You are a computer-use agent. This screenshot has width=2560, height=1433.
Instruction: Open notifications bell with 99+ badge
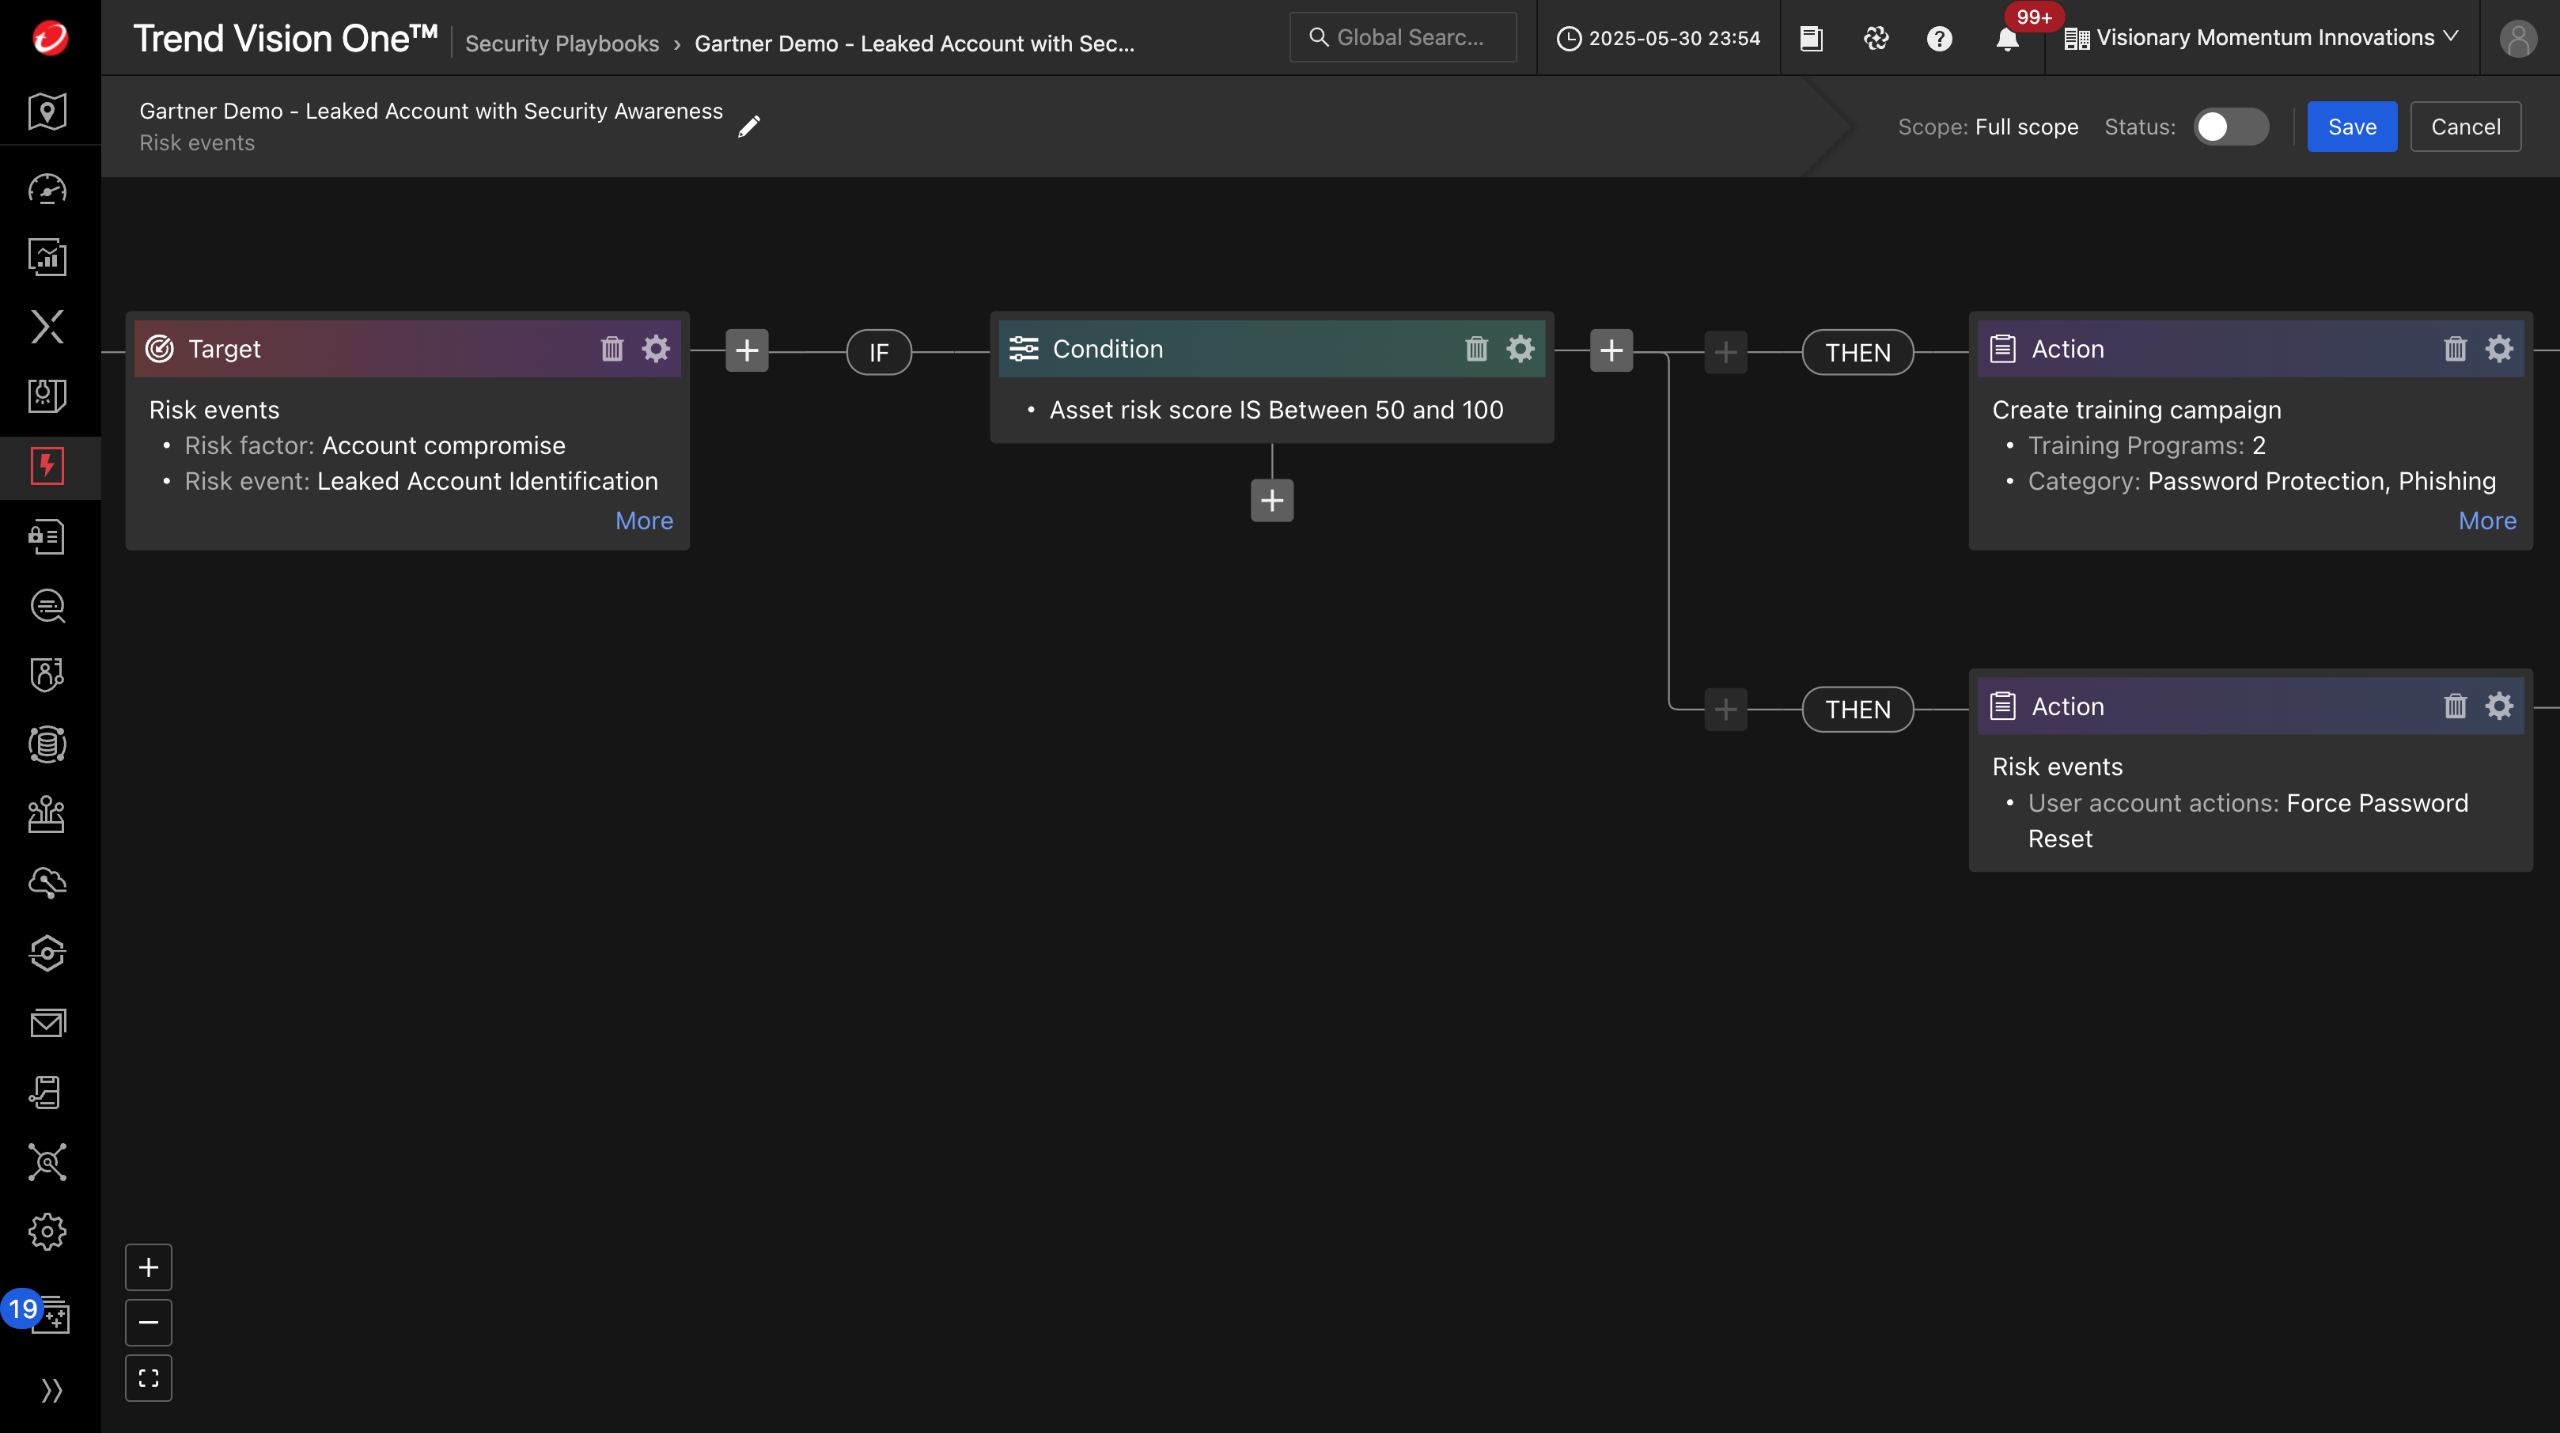(x=2006, y=39)
